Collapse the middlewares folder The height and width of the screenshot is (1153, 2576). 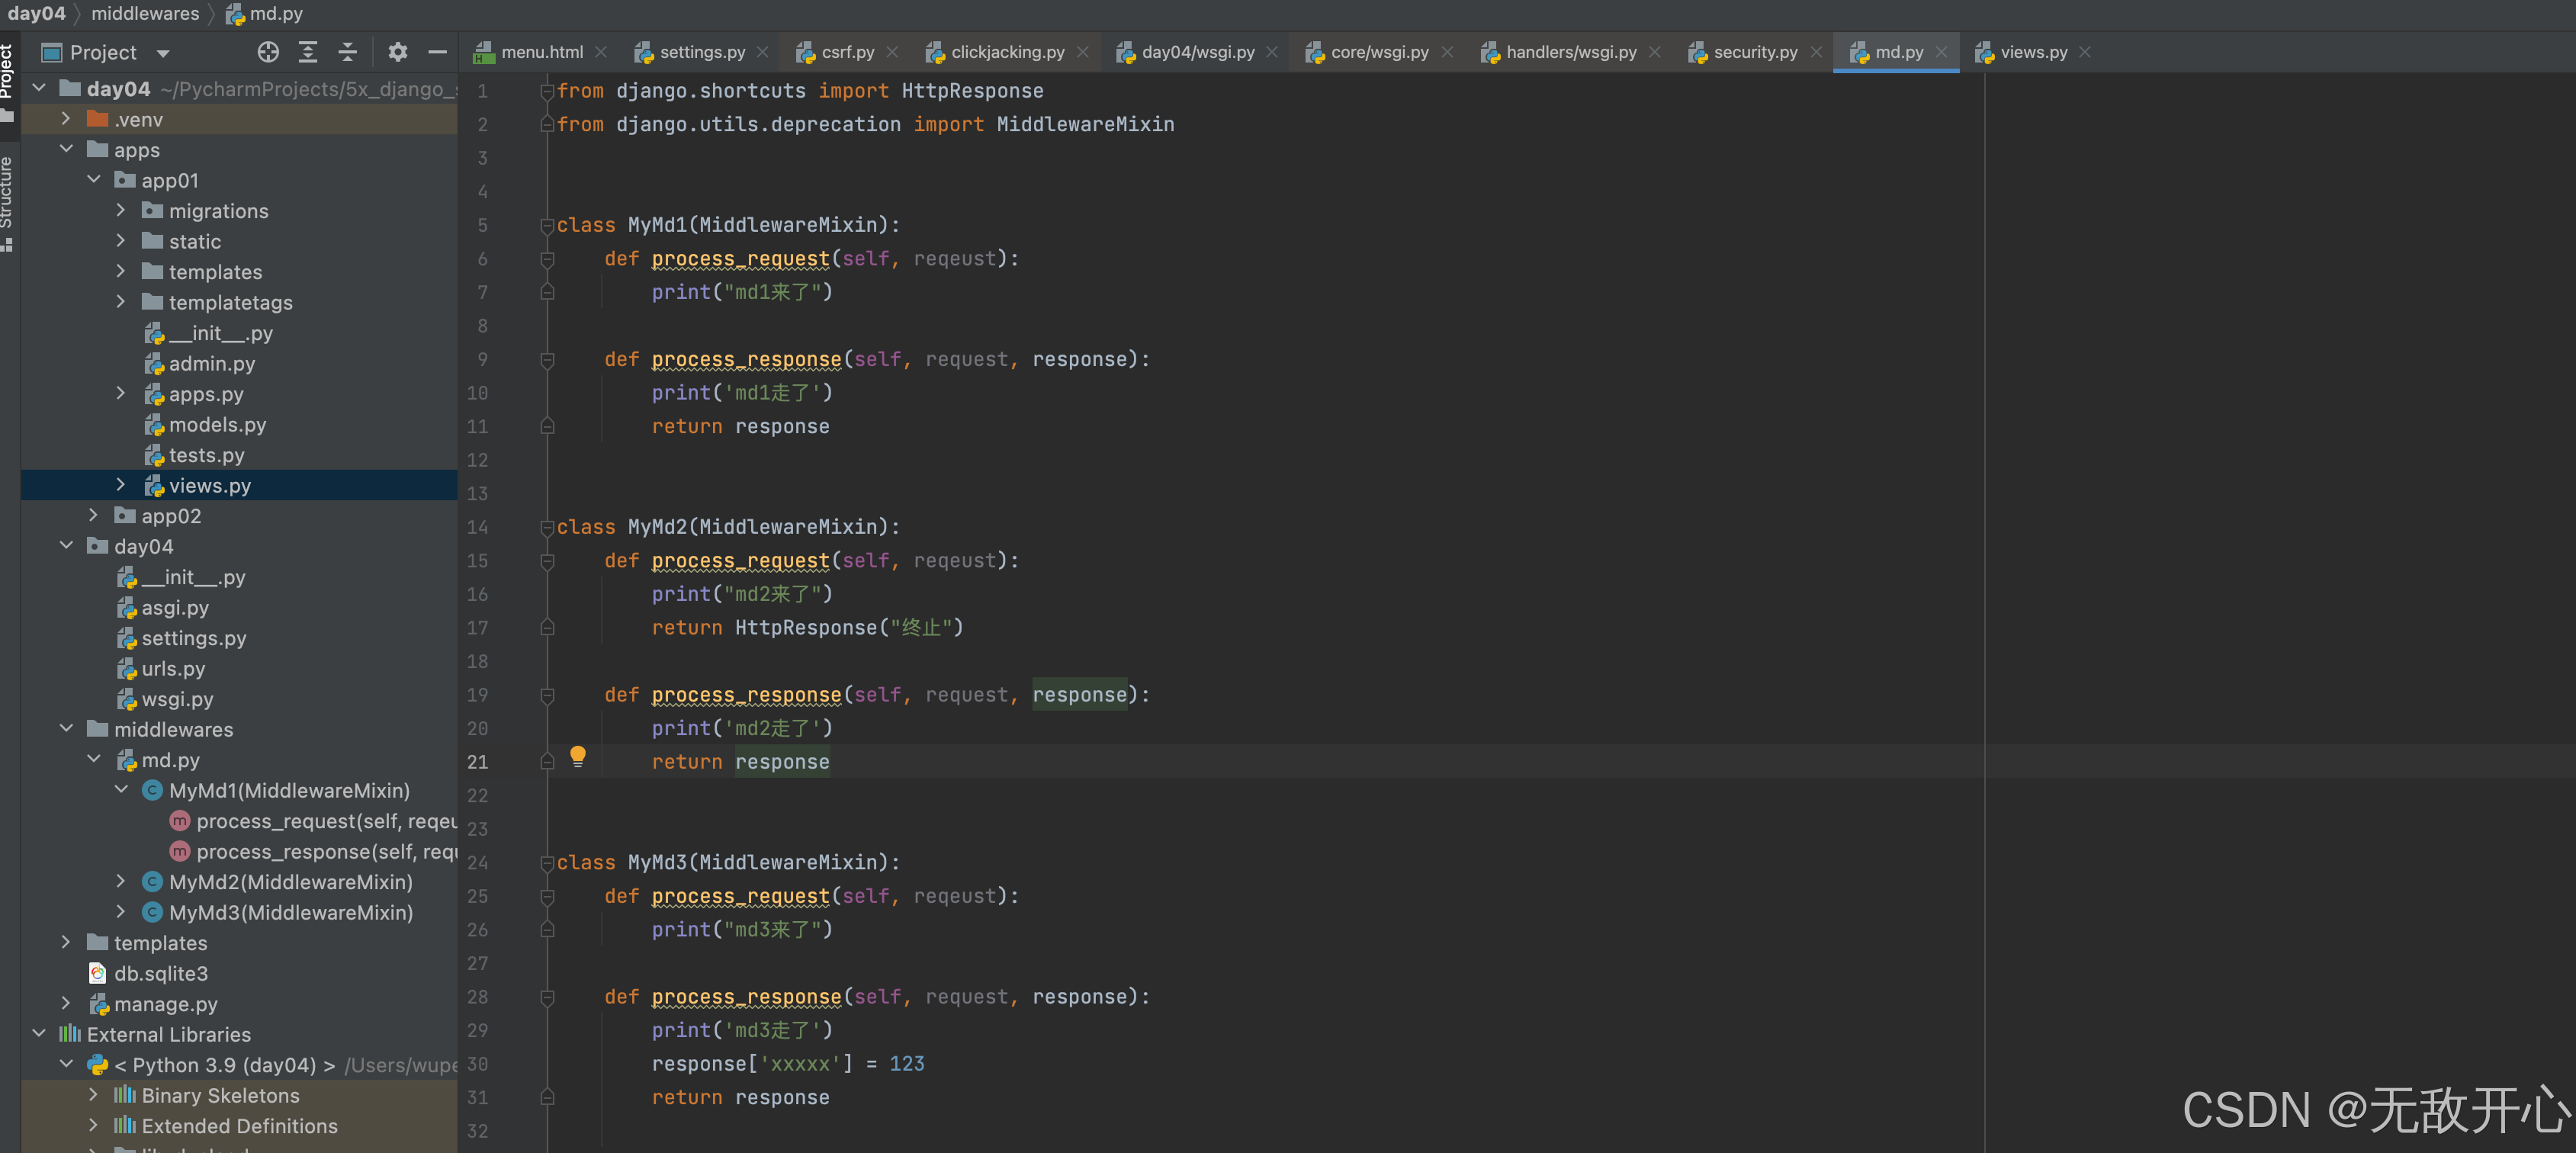[x=66, y=729]
